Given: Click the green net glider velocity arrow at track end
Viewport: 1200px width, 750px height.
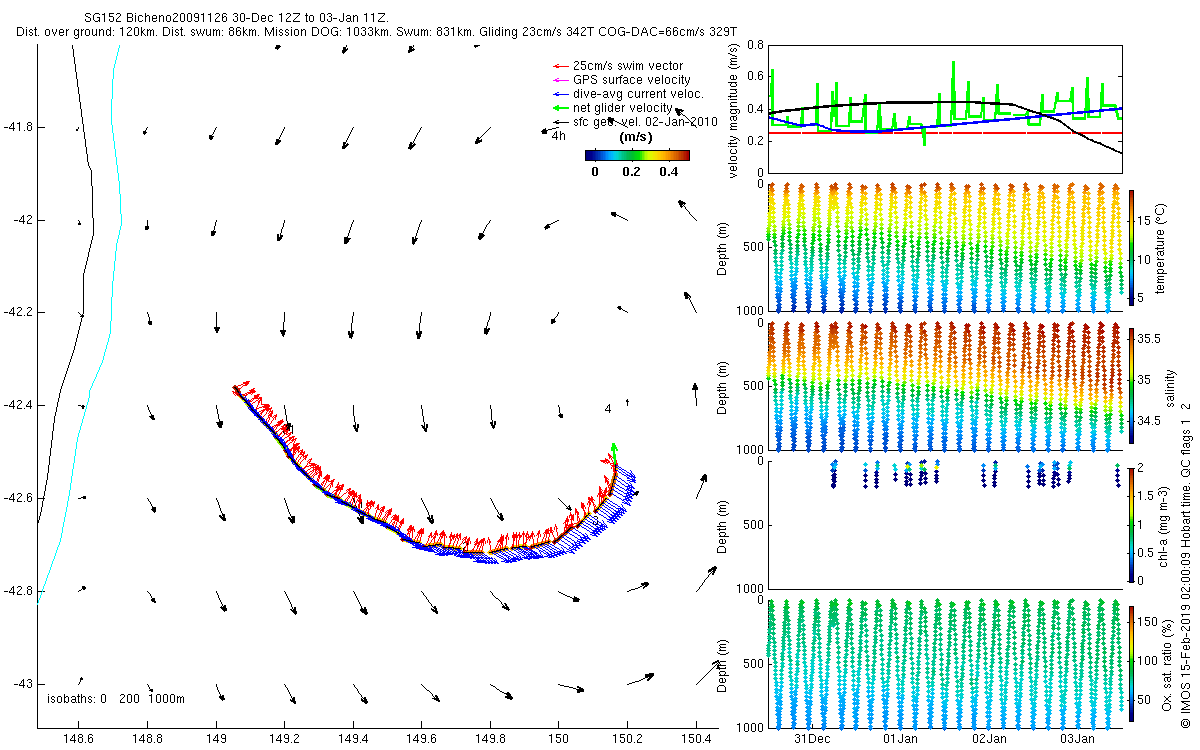Looking at the screenshot, I should (614, 453).
